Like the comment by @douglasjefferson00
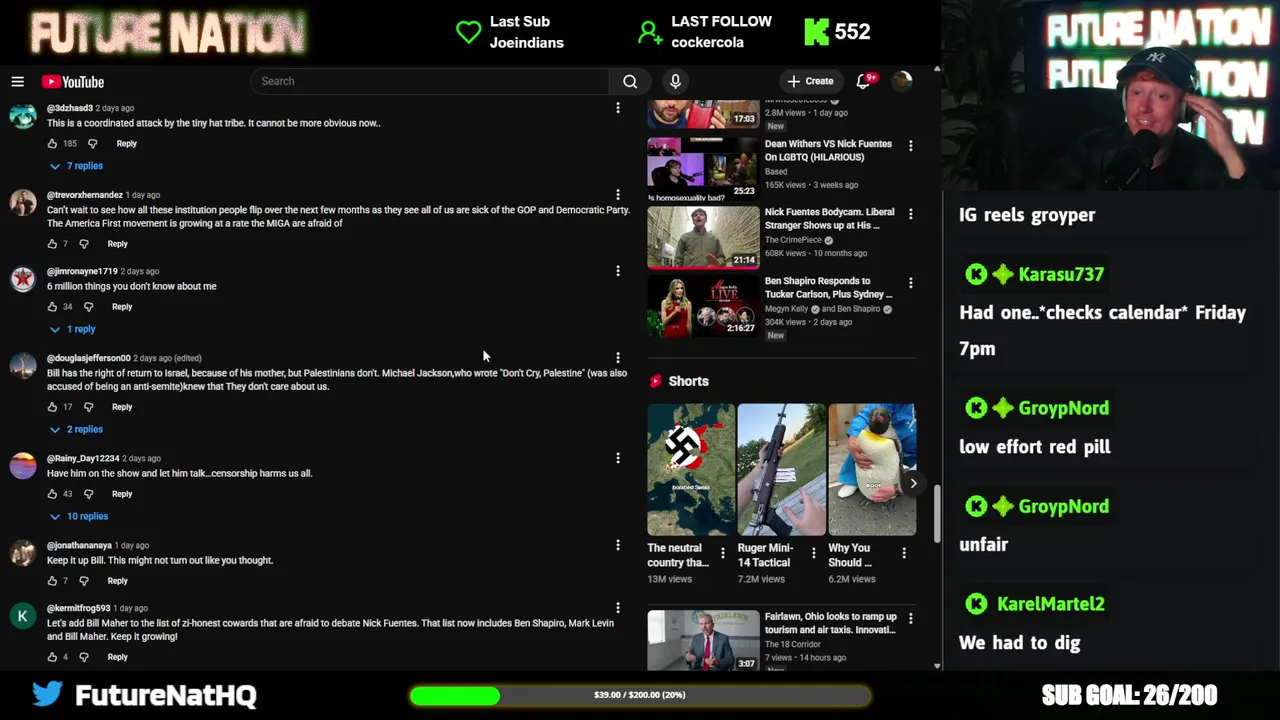Image resolution: width=1280 pixels, height=720 pixels. pyautogui.click(x=52, y=407)
